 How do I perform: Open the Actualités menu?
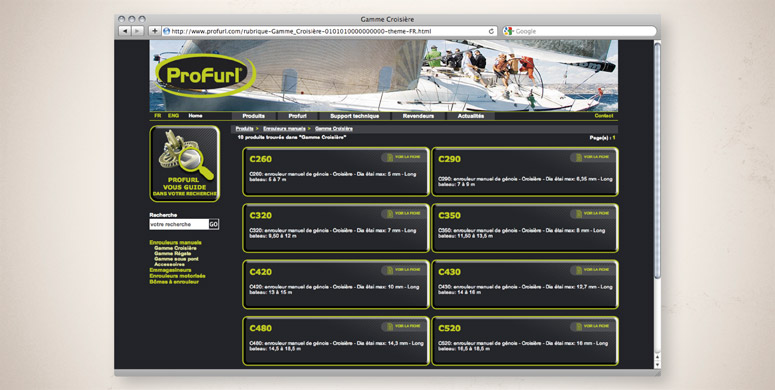pos(471,116)
